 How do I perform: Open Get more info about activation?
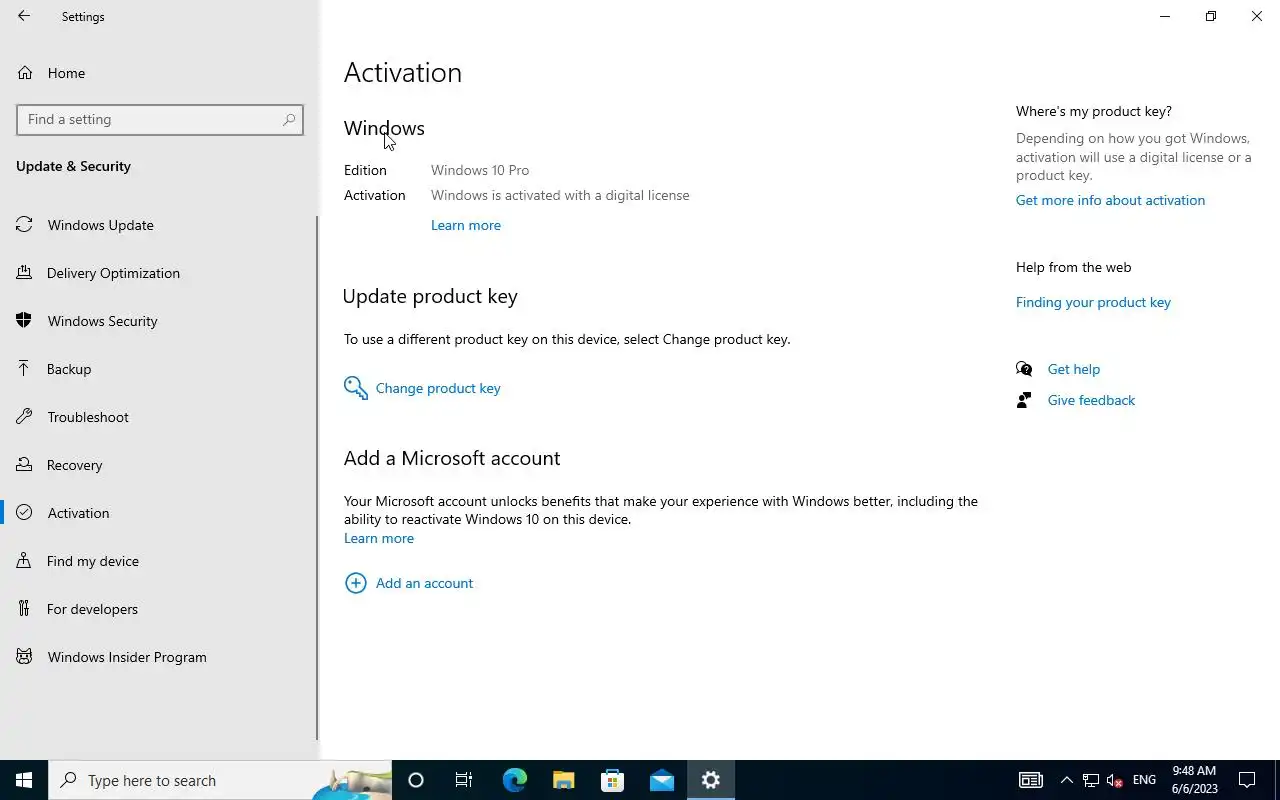coord(1110,200)
